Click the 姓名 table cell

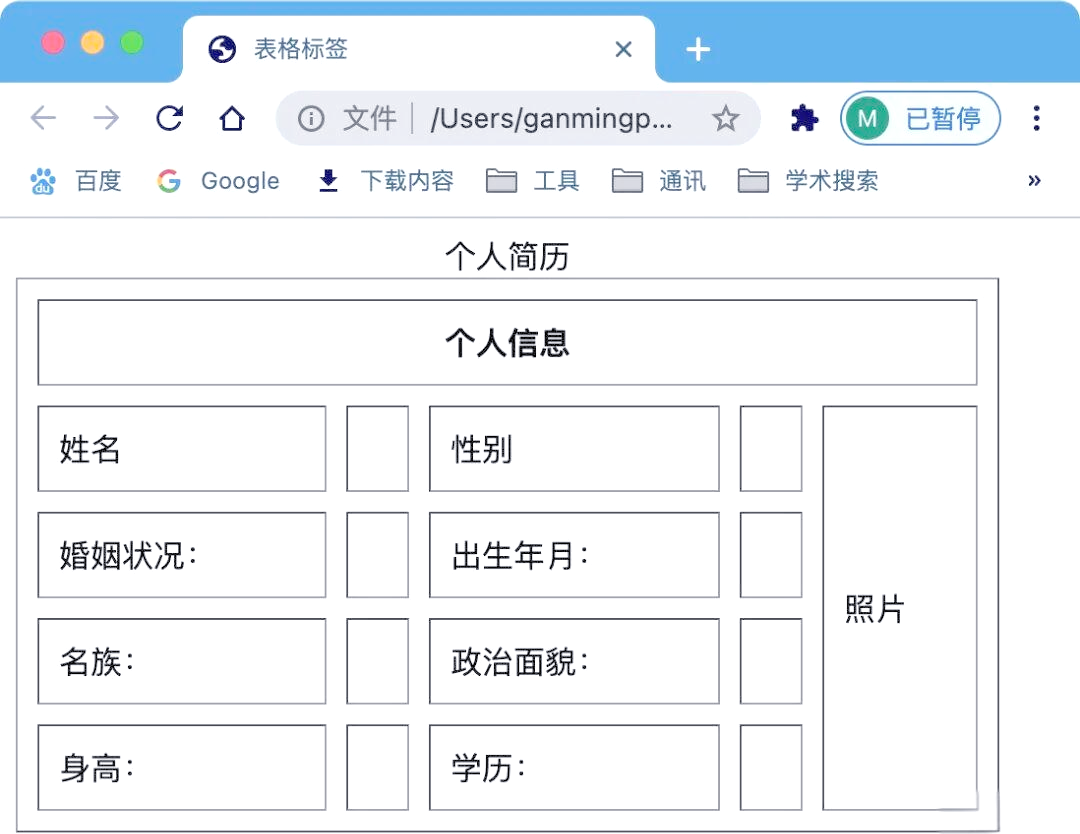[x=182, y=449]
